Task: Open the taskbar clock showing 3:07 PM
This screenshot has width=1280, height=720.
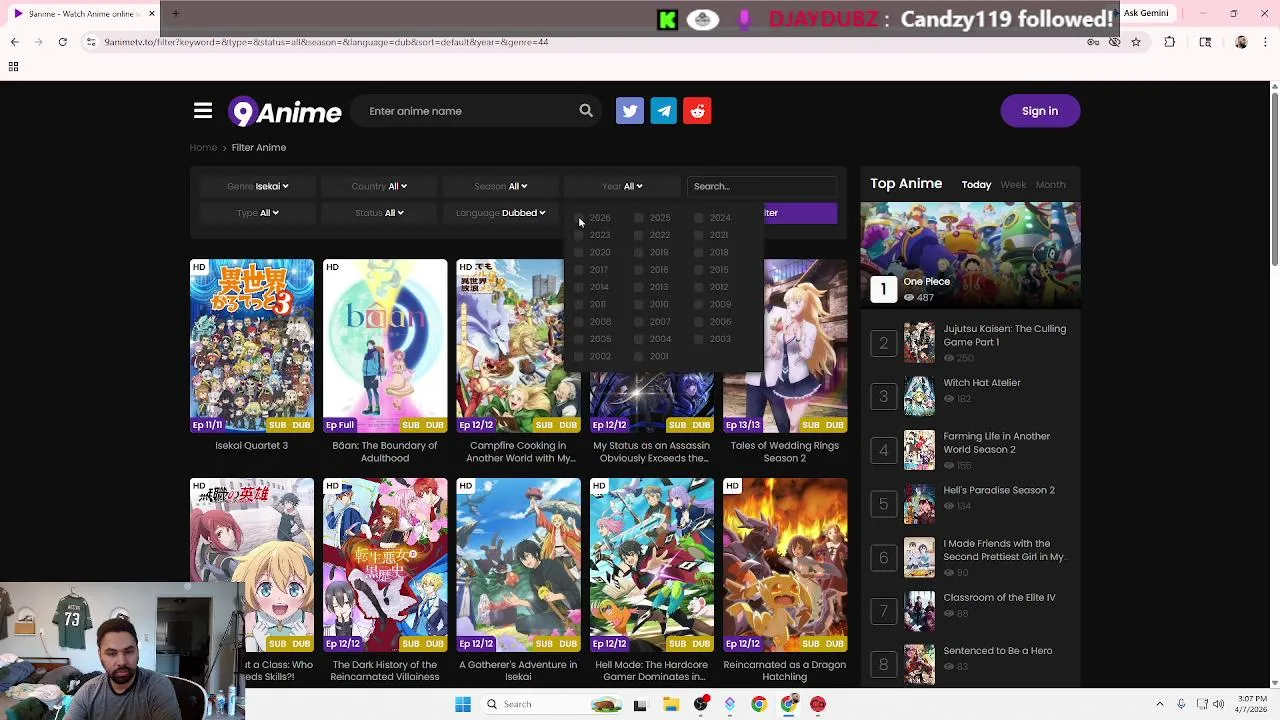Action: 1252,704
